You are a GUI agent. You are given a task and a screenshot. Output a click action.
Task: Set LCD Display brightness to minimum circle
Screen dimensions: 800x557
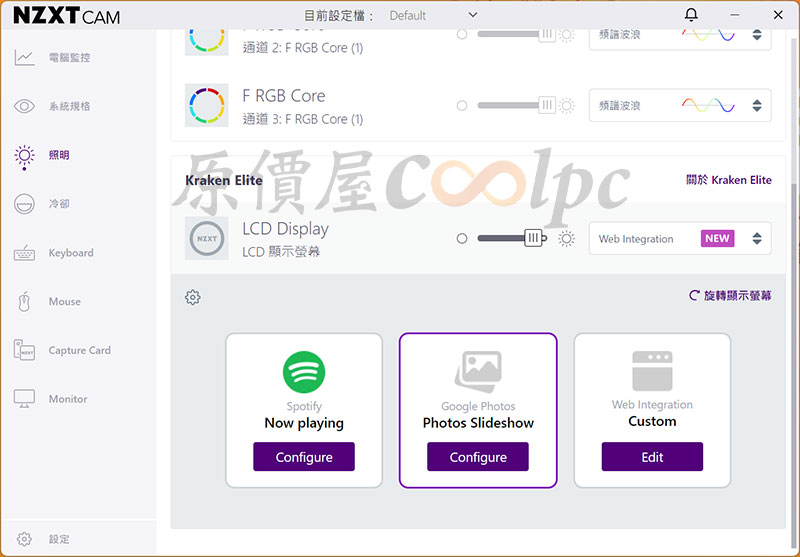462,239
